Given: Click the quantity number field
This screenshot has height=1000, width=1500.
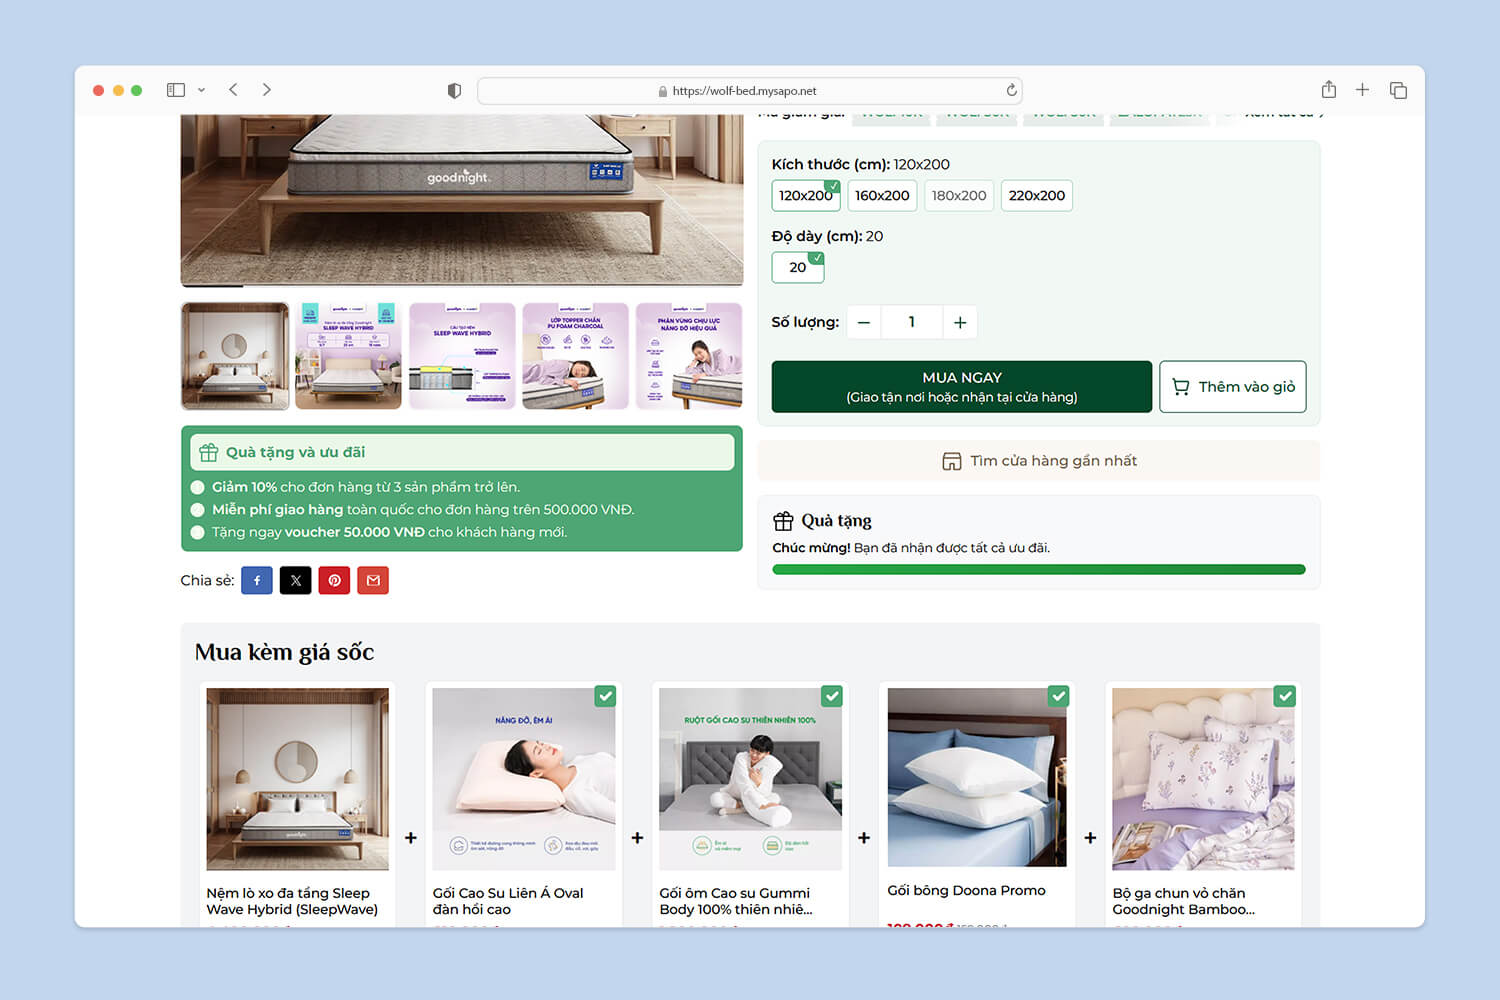Looking at the screenshot, I should tap(912, 322).
